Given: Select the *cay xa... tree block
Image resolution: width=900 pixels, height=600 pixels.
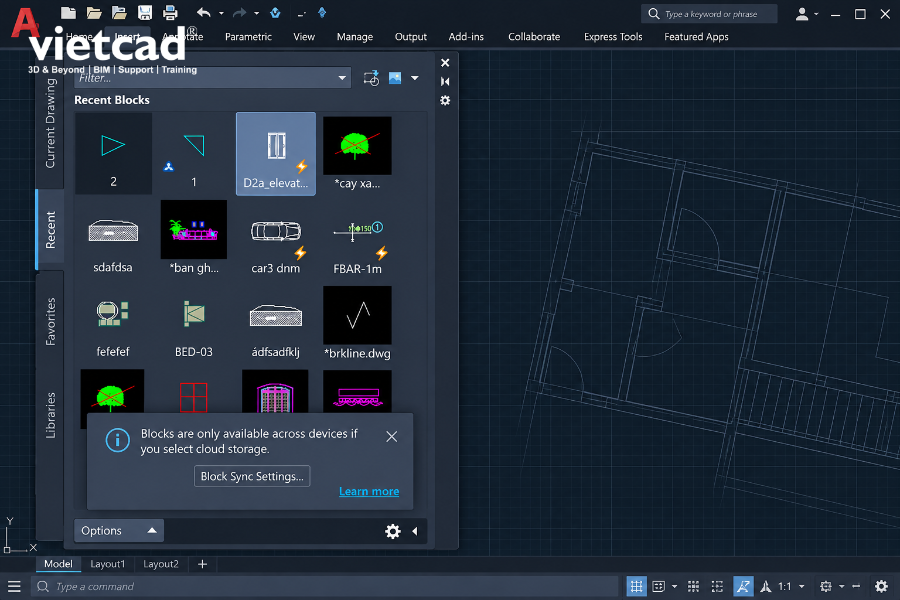Looking at the screenshot, I should click(x=357, y=153).
